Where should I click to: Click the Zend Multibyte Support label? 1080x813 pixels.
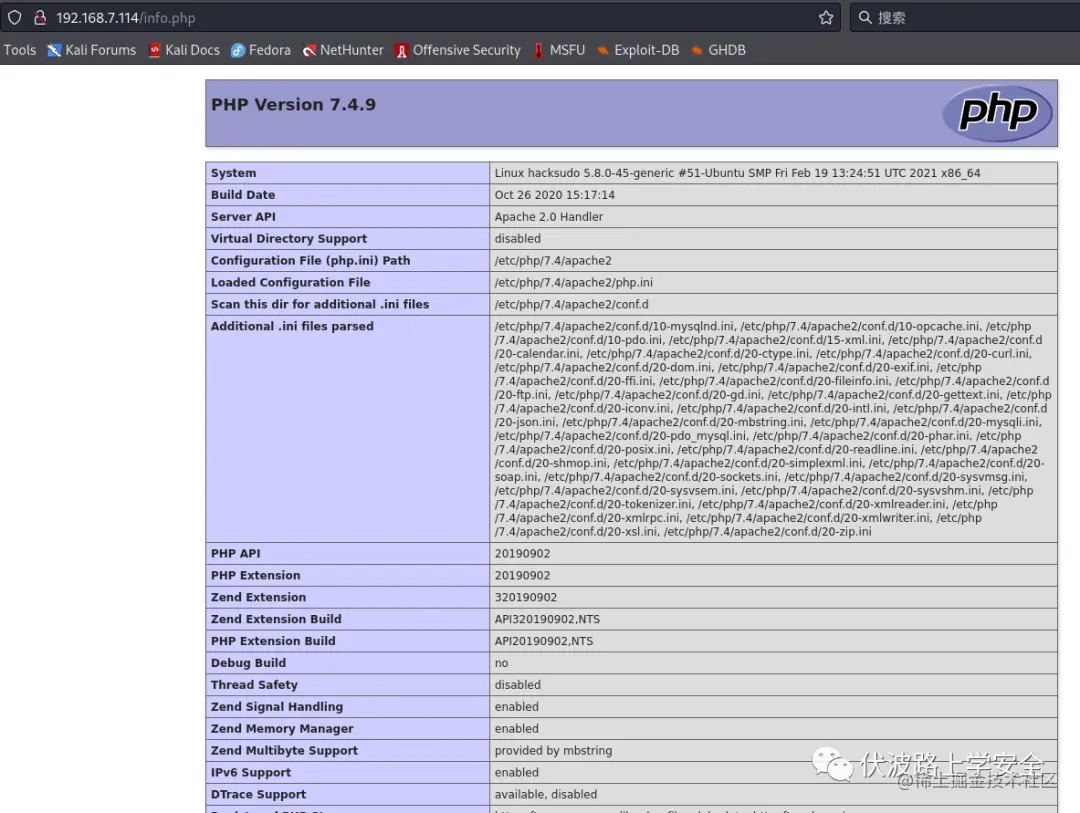284,751
